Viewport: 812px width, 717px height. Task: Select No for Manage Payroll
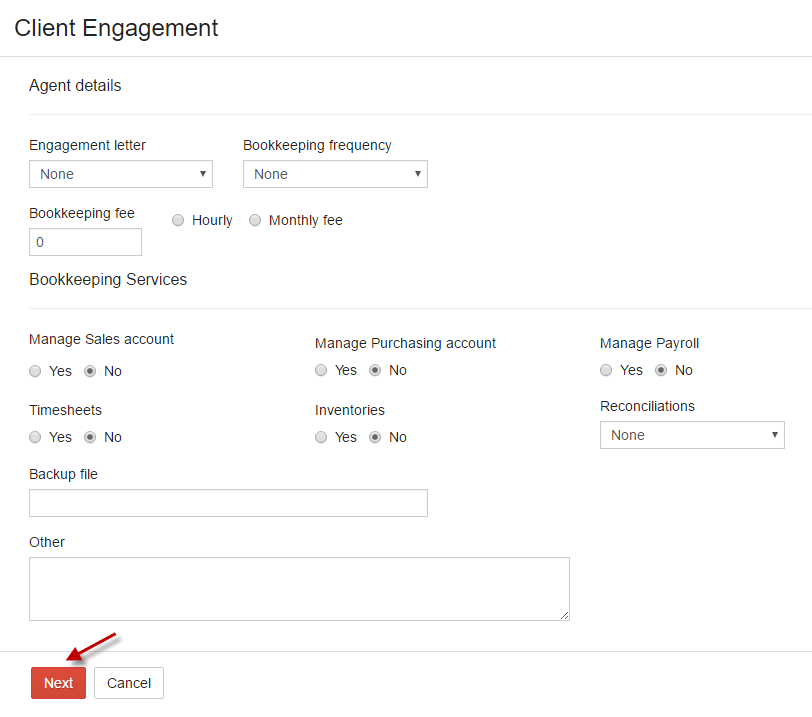pos(660,370)
